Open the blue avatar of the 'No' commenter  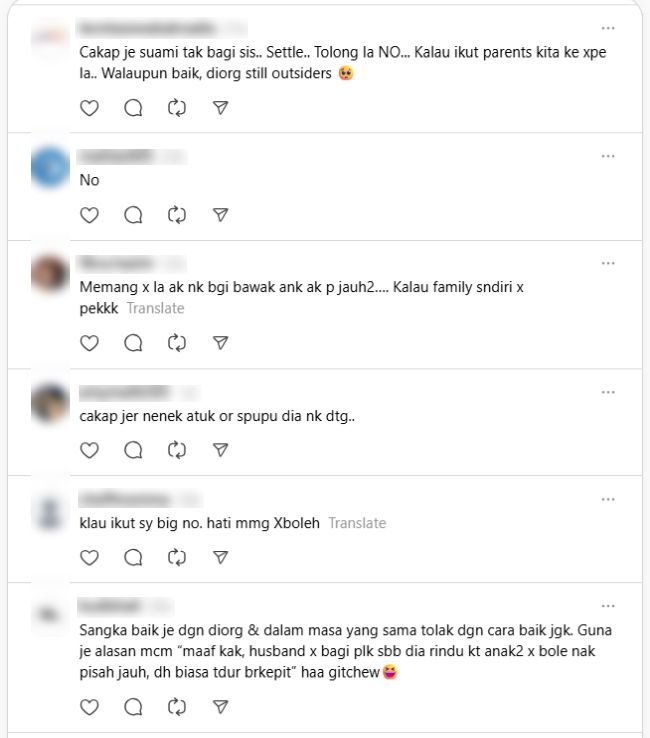[50, 167]
